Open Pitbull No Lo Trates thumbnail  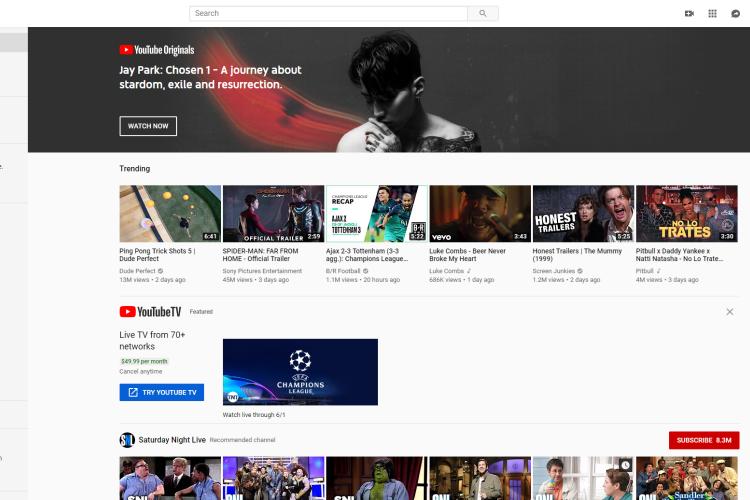pos(687,213)
